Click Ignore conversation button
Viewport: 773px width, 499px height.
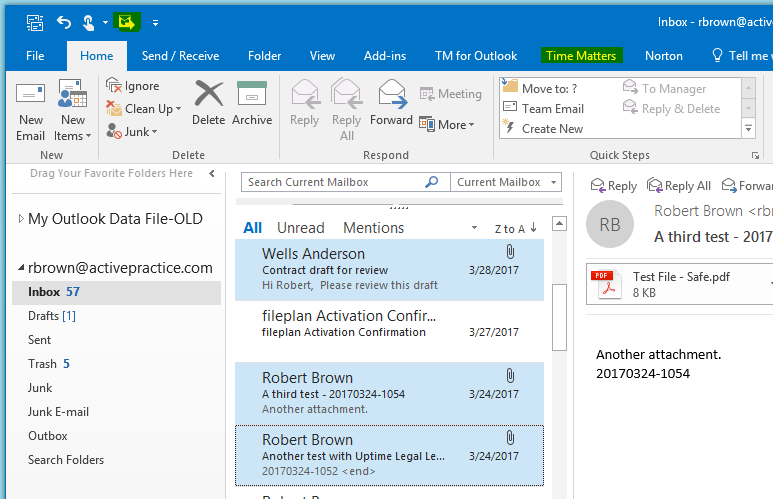[133, 86]
